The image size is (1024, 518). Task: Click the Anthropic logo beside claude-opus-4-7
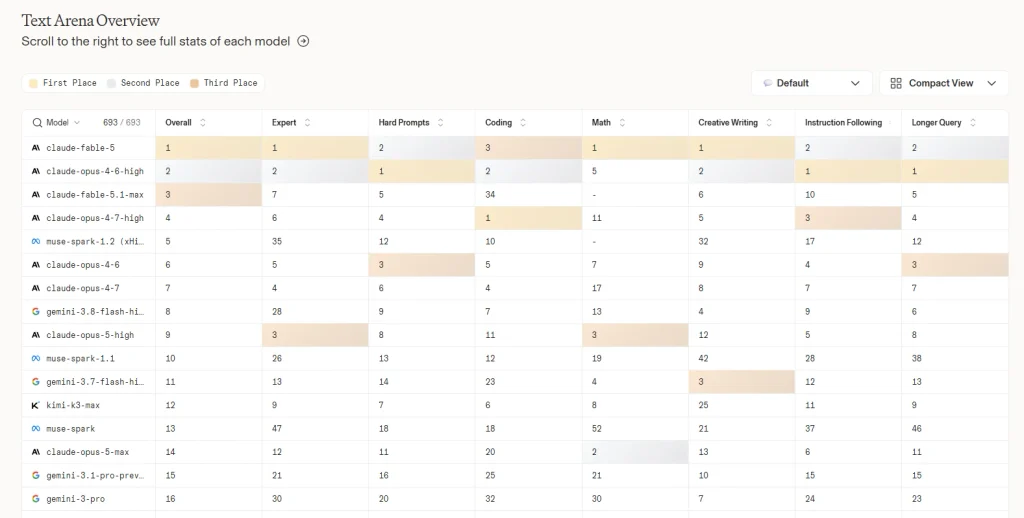pos(36,288)
